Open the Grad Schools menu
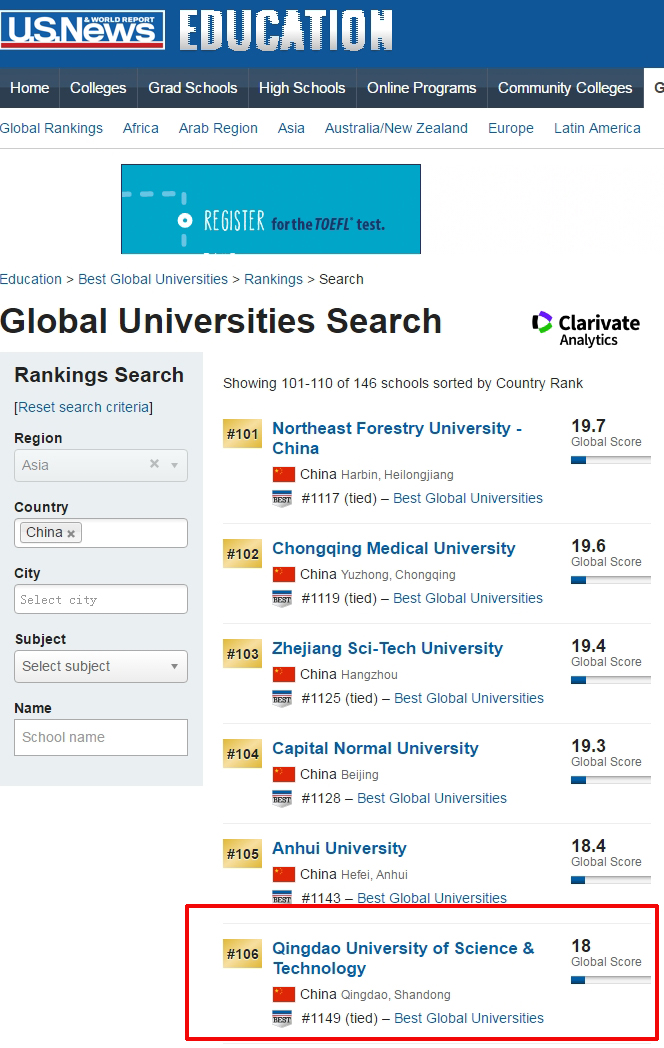Viewport: 664px width, 1048px height. (x=193, y=88)
